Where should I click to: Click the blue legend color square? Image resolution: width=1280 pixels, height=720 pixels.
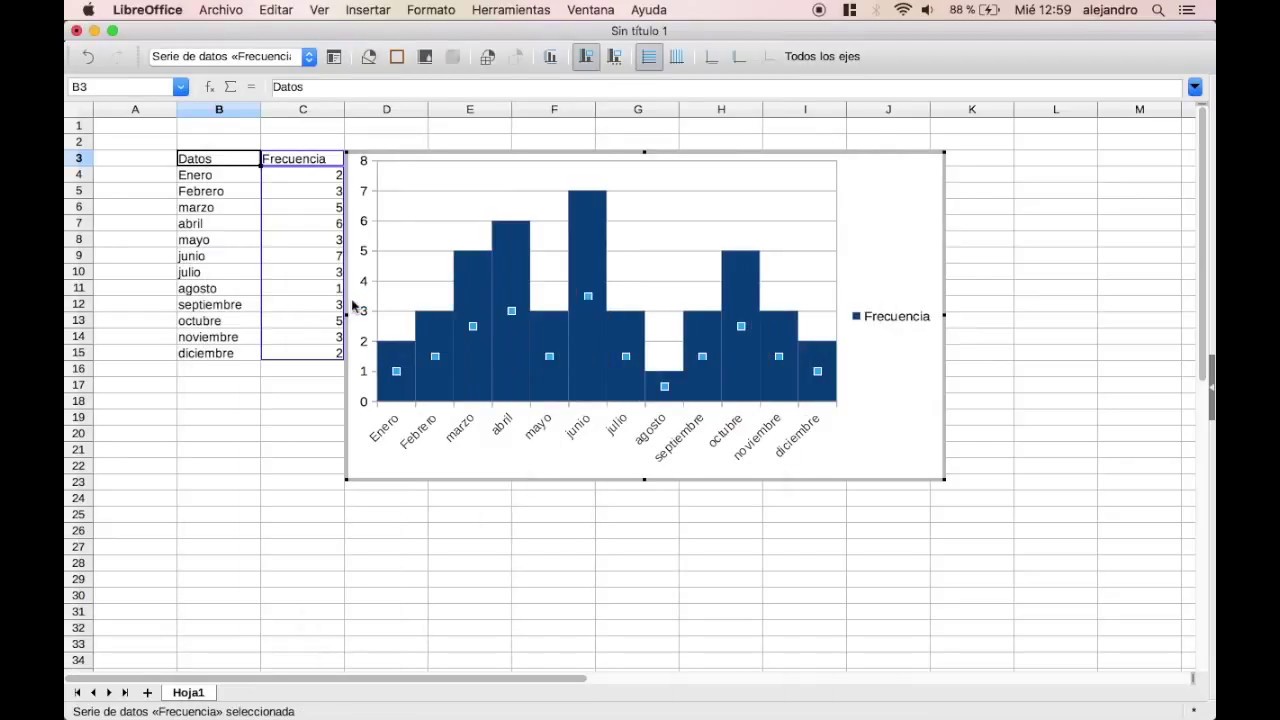click(856, 316)
